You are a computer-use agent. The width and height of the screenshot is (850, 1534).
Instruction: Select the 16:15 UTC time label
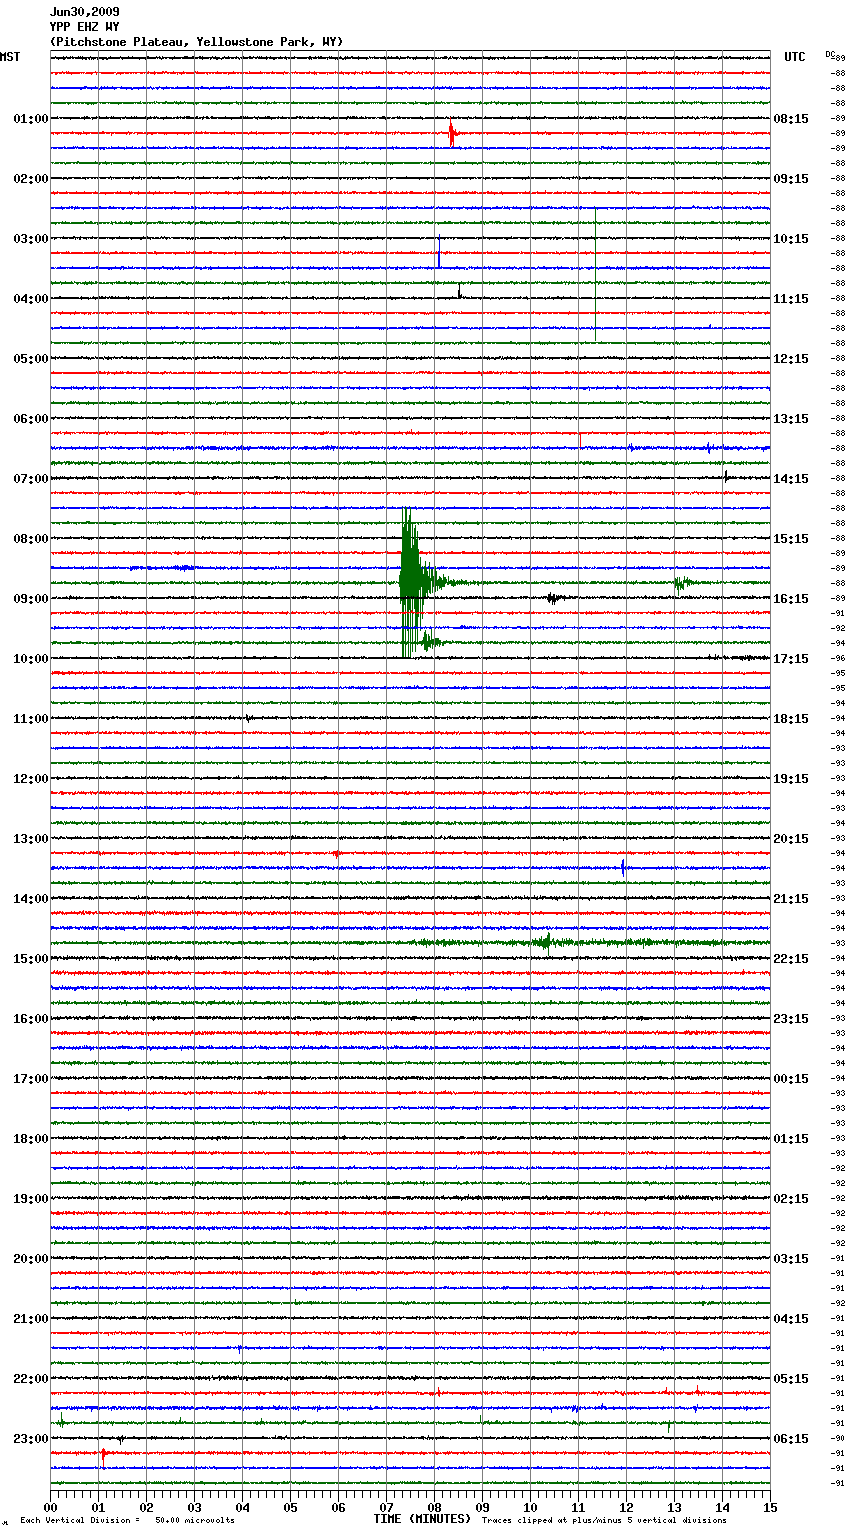tap(791, 599)
